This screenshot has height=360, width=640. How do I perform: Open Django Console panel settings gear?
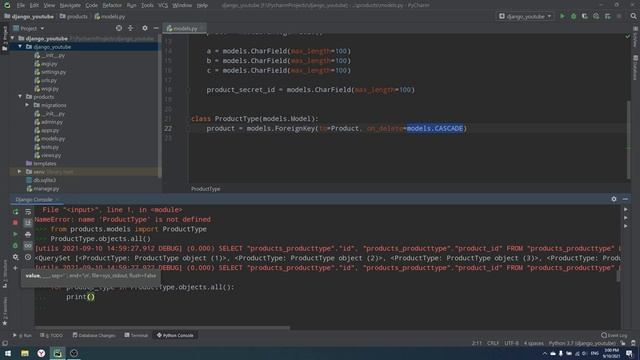(x=614, y=199)
